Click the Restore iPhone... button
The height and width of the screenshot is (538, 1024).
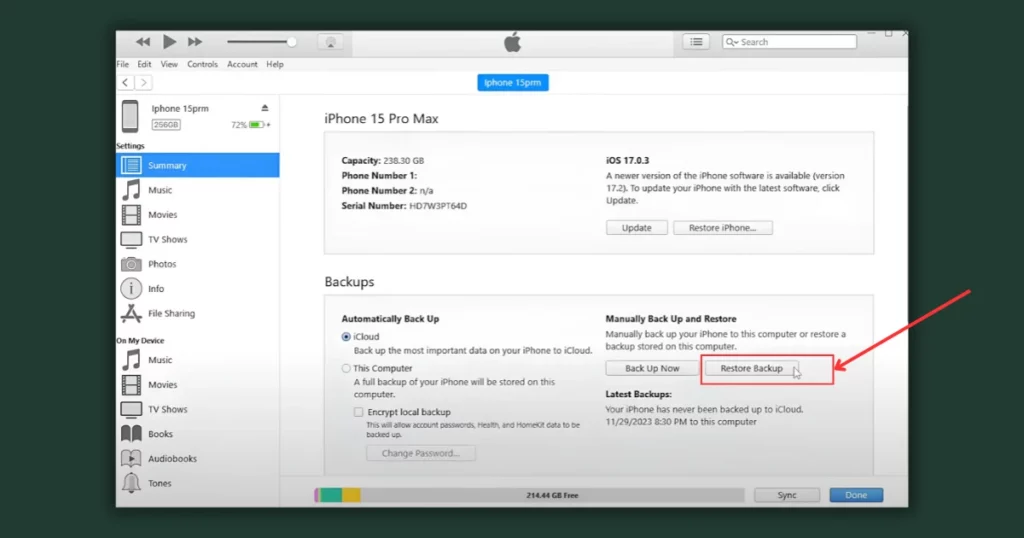tap(722, 228)
